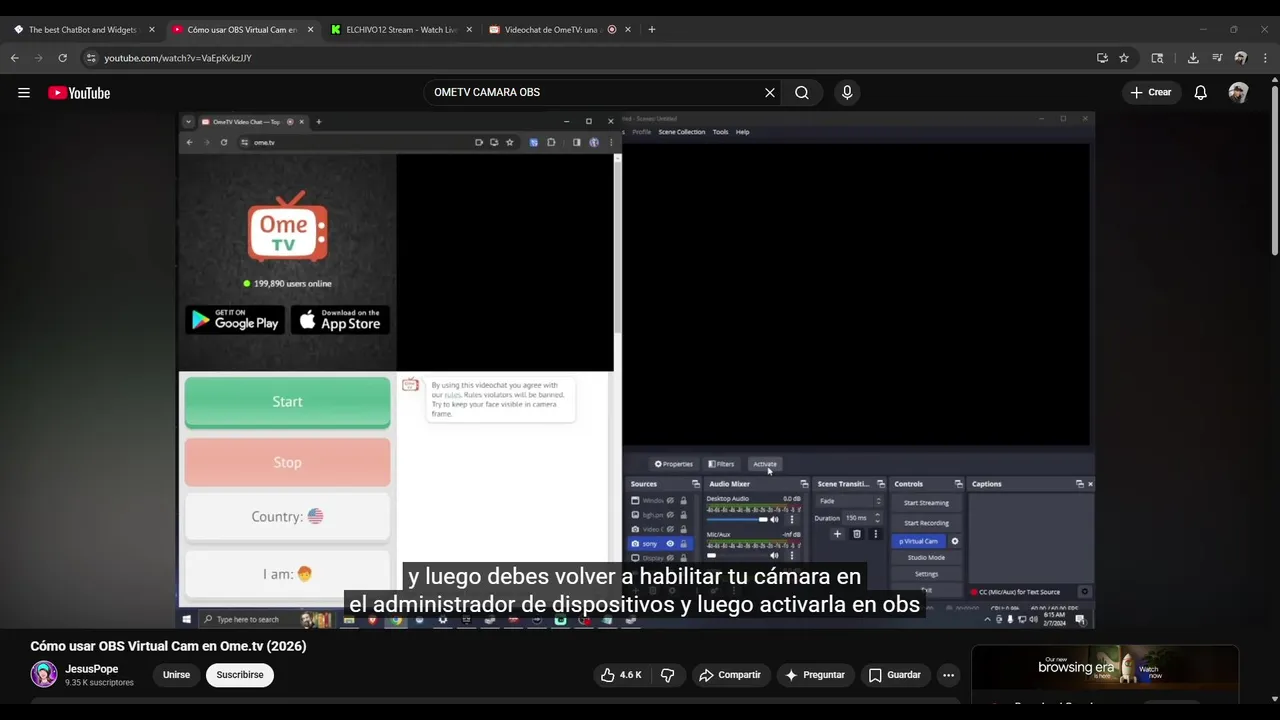Screen dimensions: 1280x720
Task: Click OmeTV green Start button
Action: 287,402
